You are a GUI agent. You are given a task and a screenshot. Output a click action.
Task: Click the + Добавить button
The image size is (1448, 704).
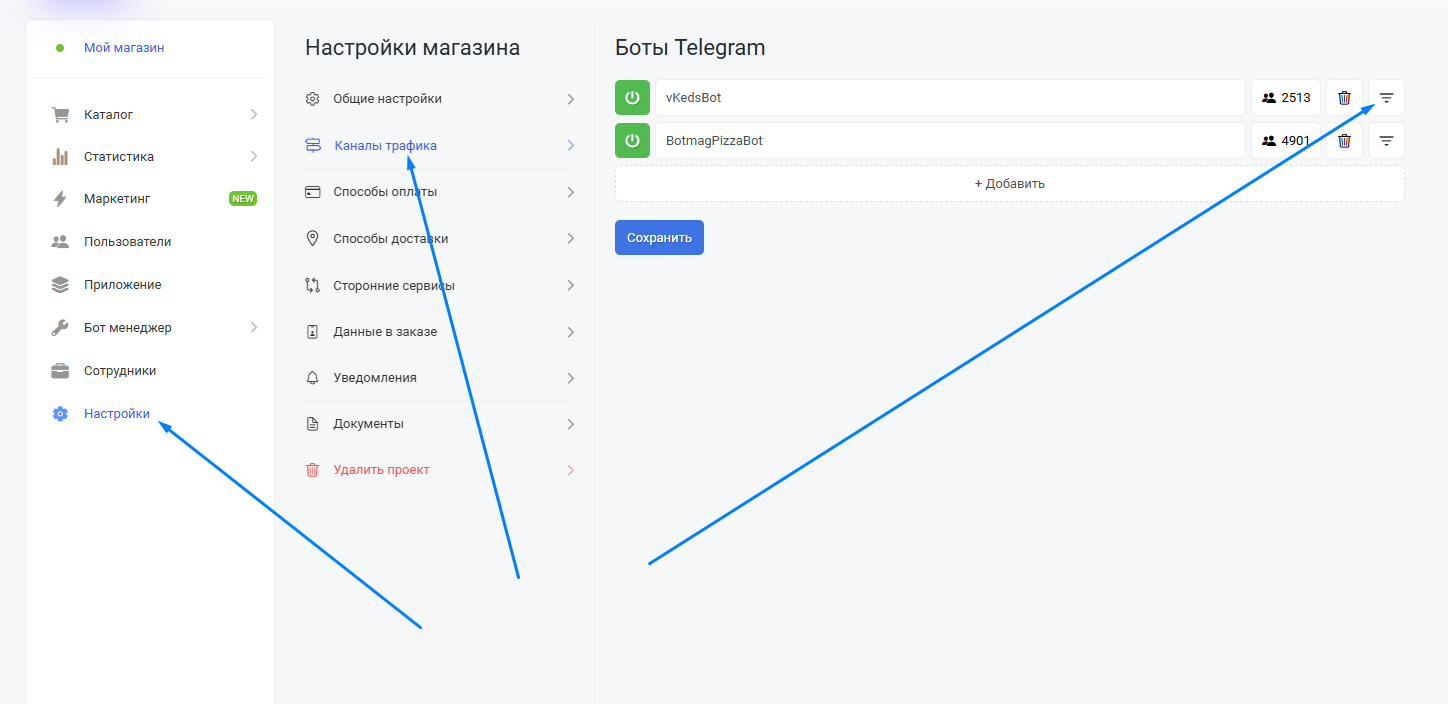point(1009,184)
